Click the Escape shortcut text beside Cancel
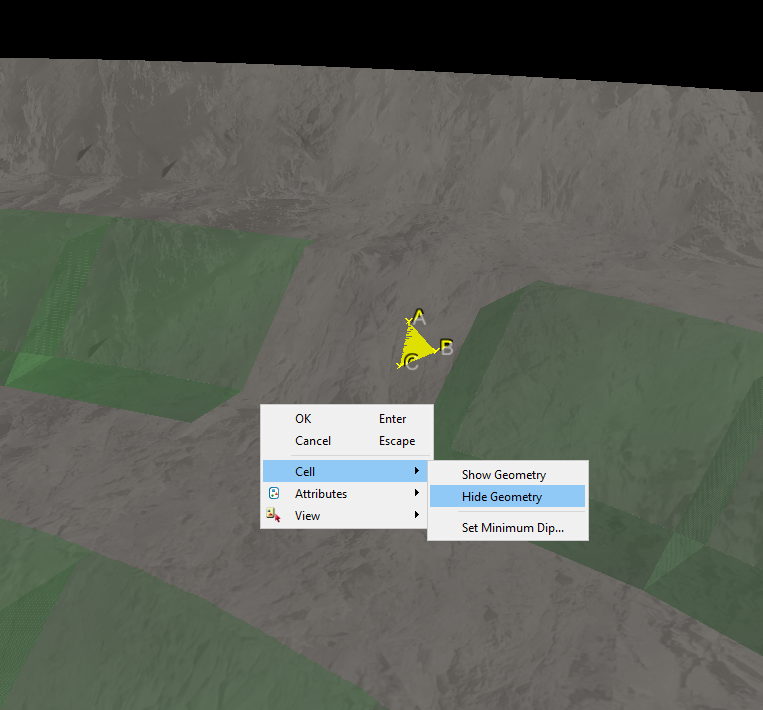 [397, 441]
